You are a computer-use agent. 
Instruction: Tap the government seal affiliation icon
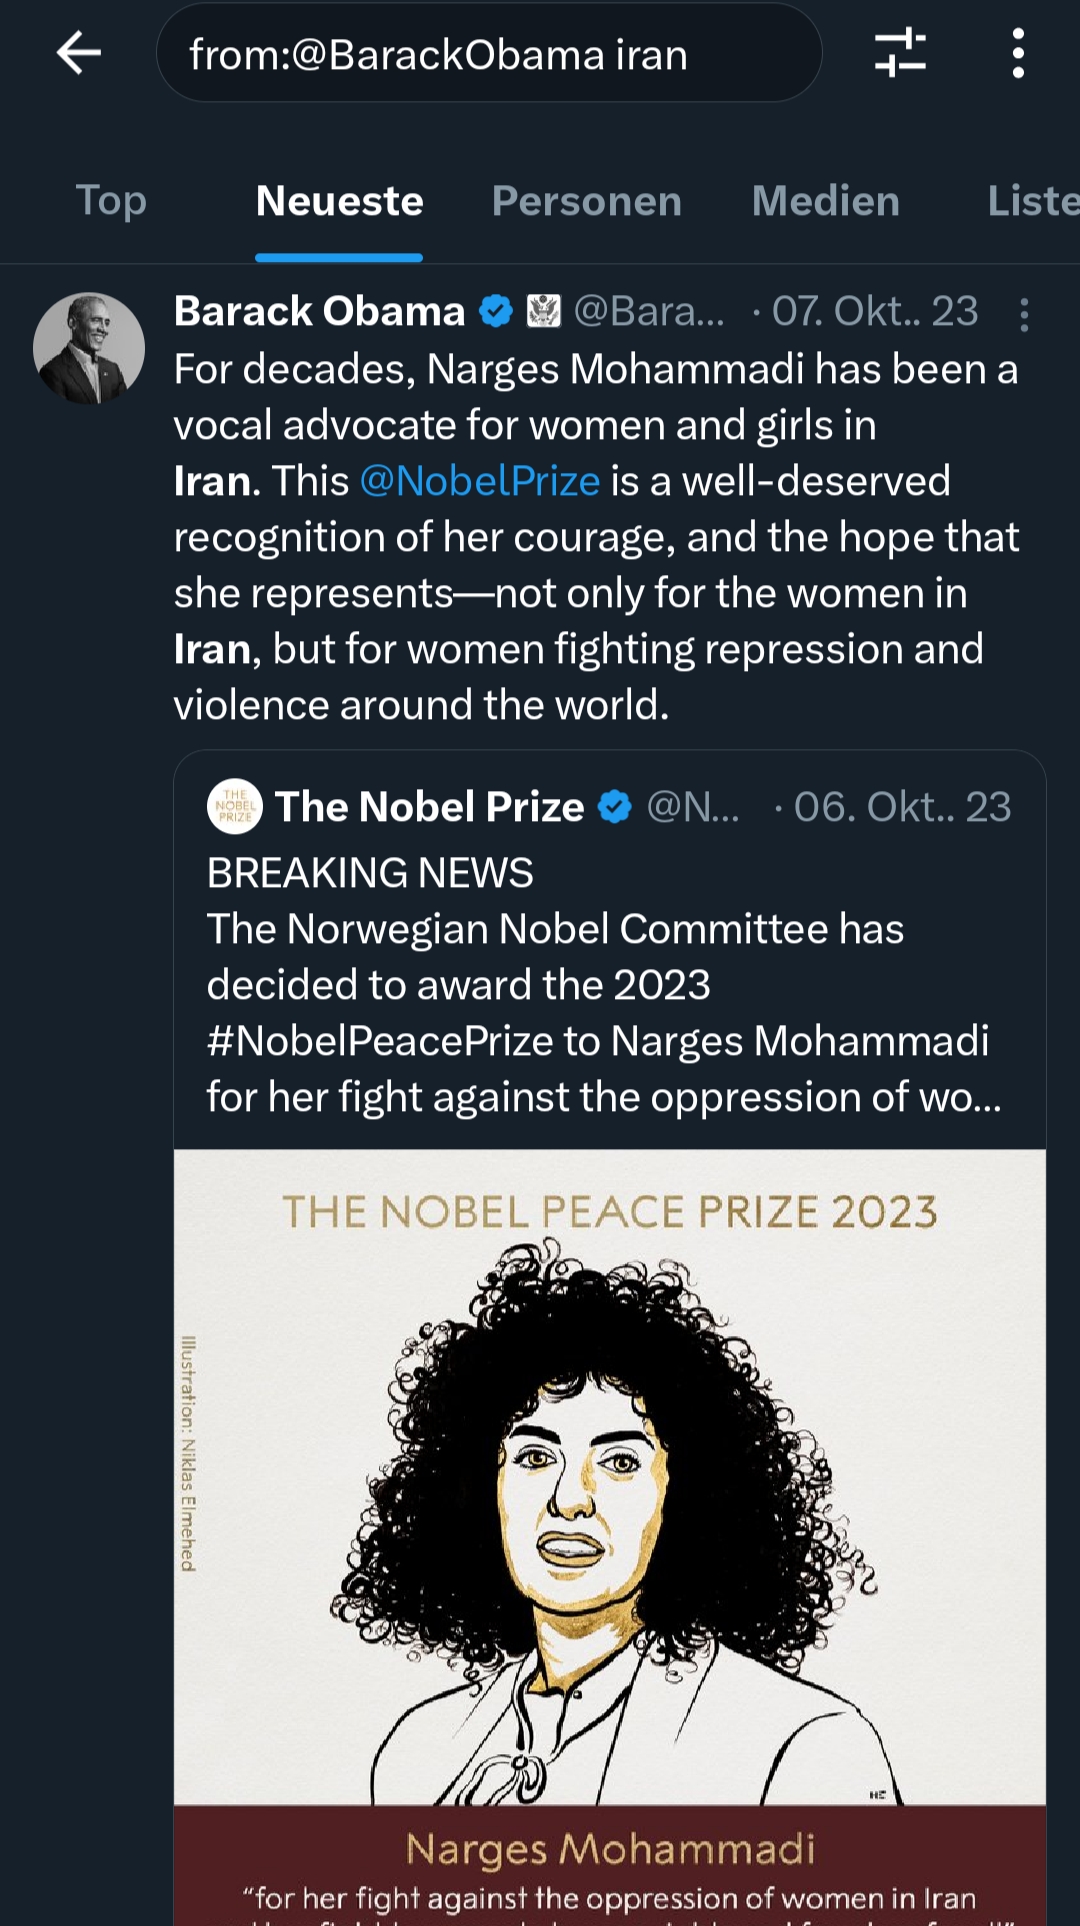coord(544,311)
